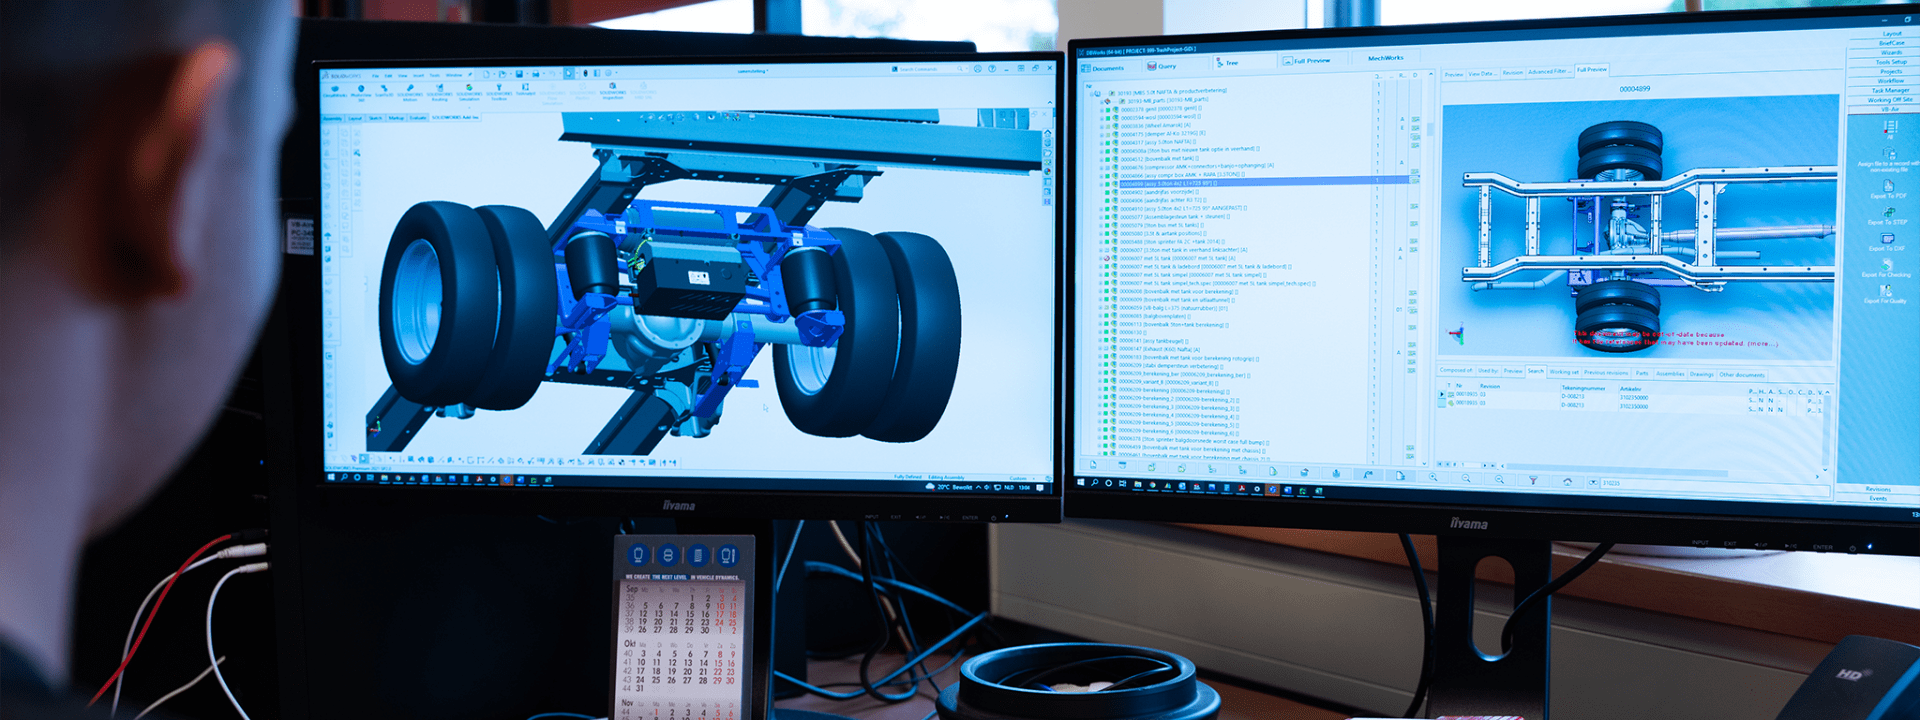
Task: Open the Previous revisions tab
Action: [1607, 373]
